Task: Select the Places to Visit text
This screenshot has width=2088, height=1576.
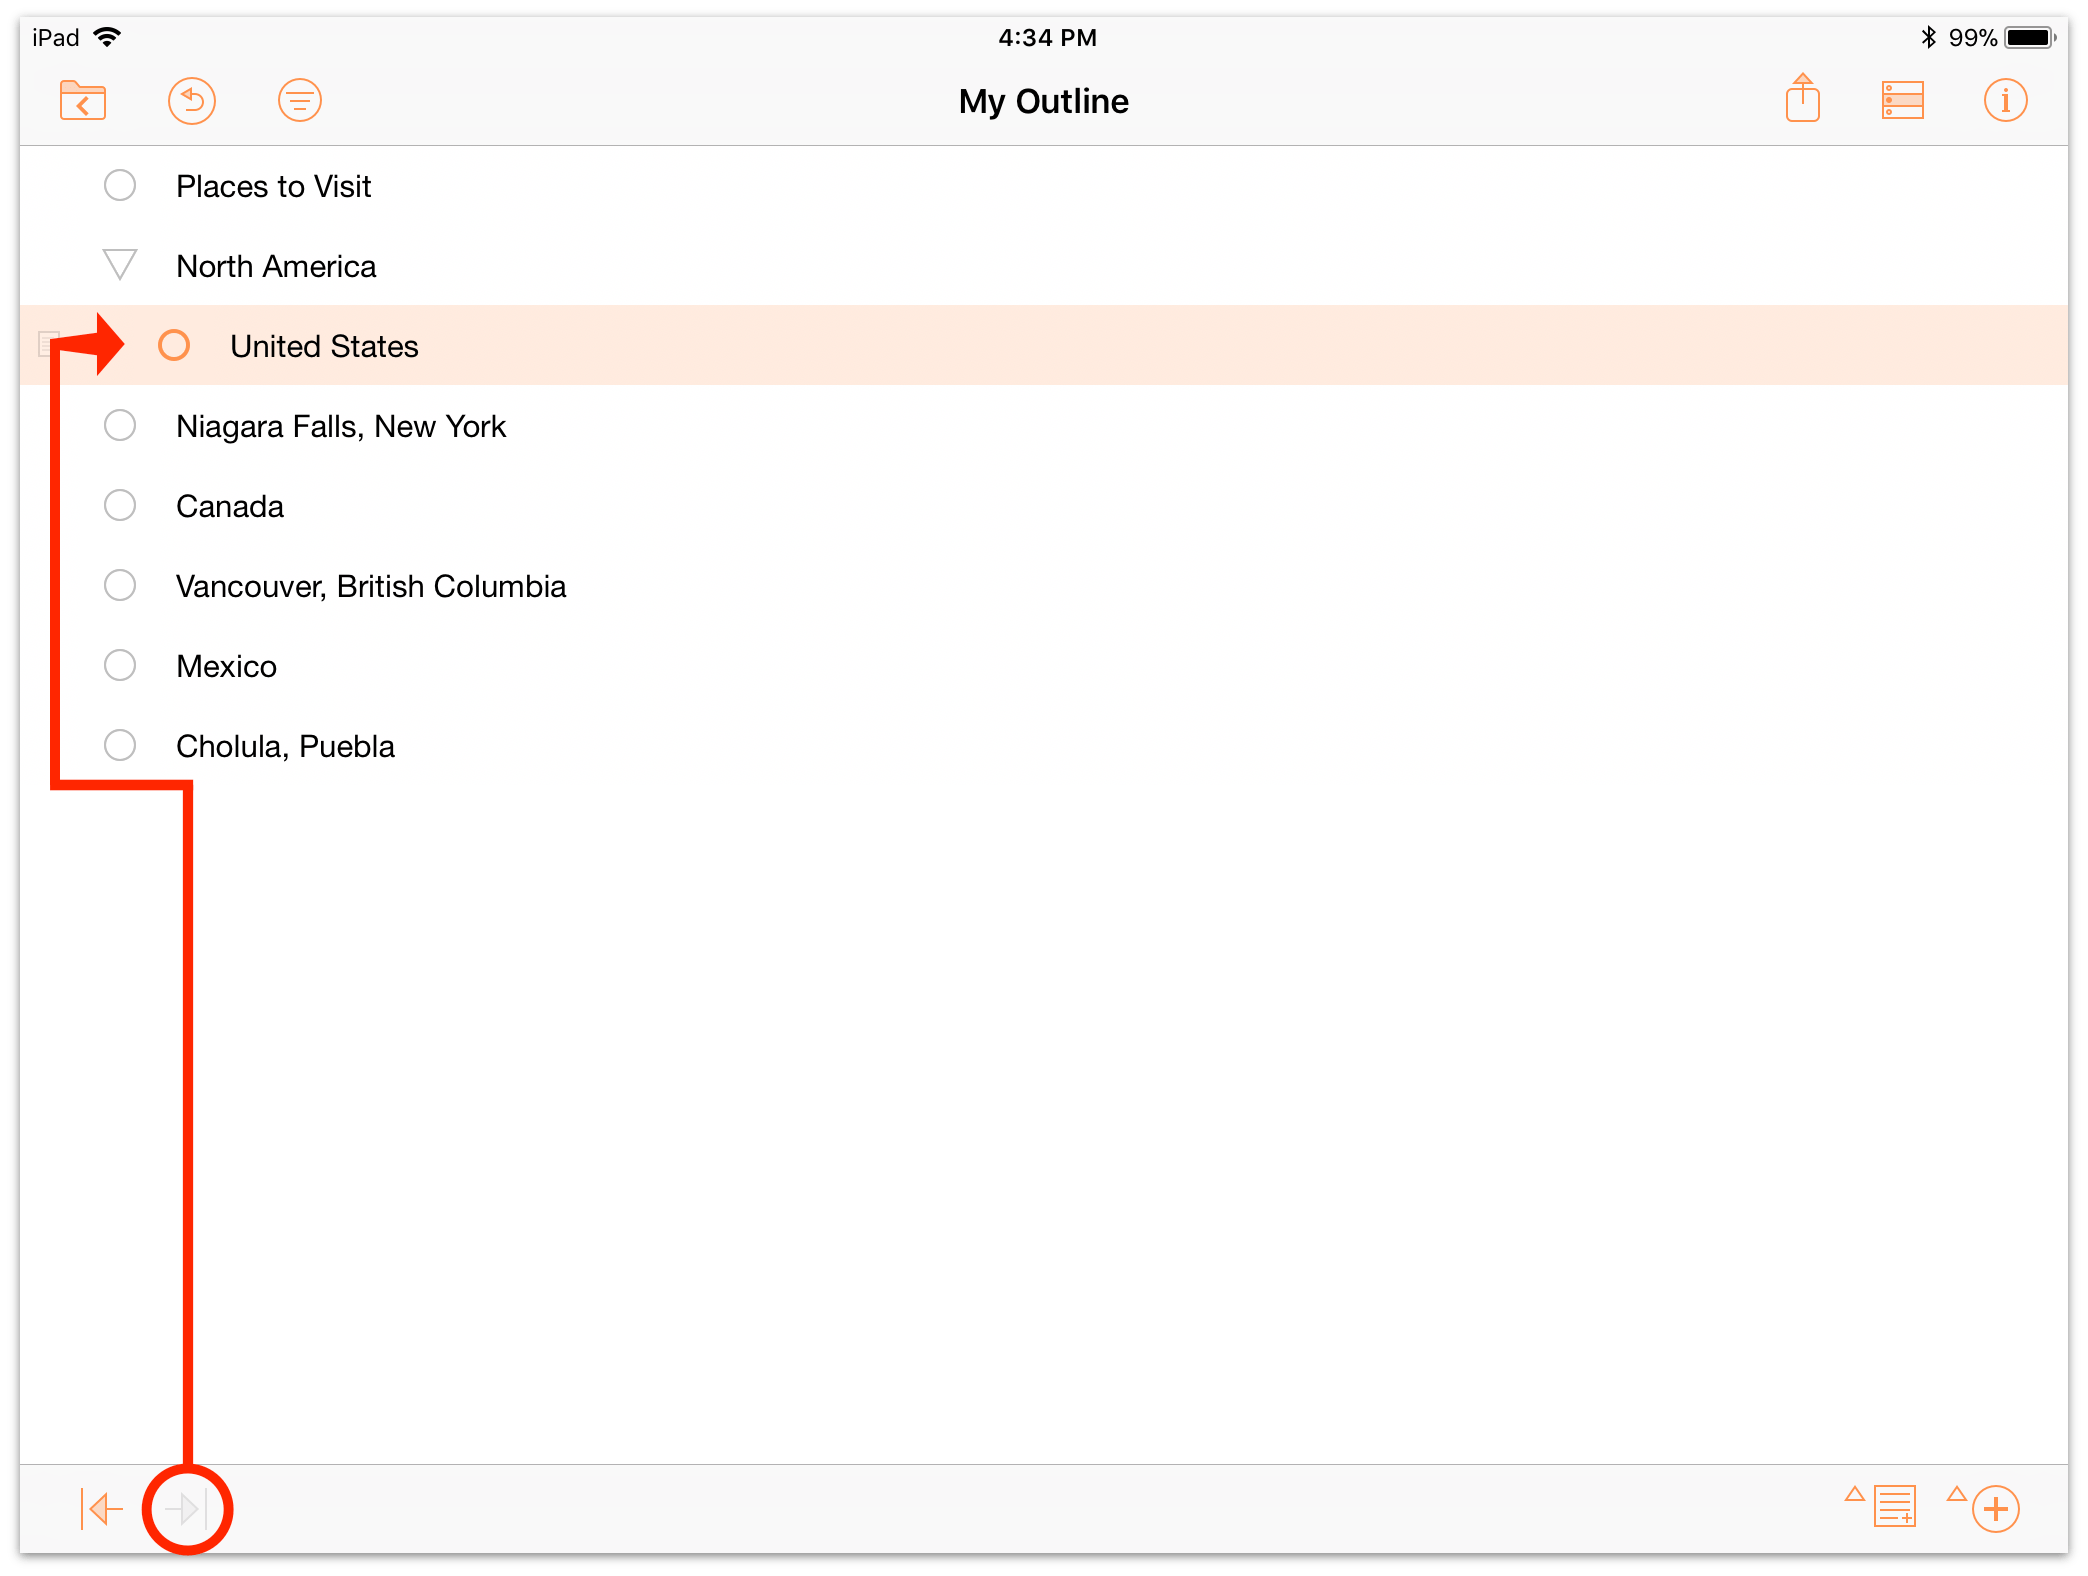Action: 274,186
